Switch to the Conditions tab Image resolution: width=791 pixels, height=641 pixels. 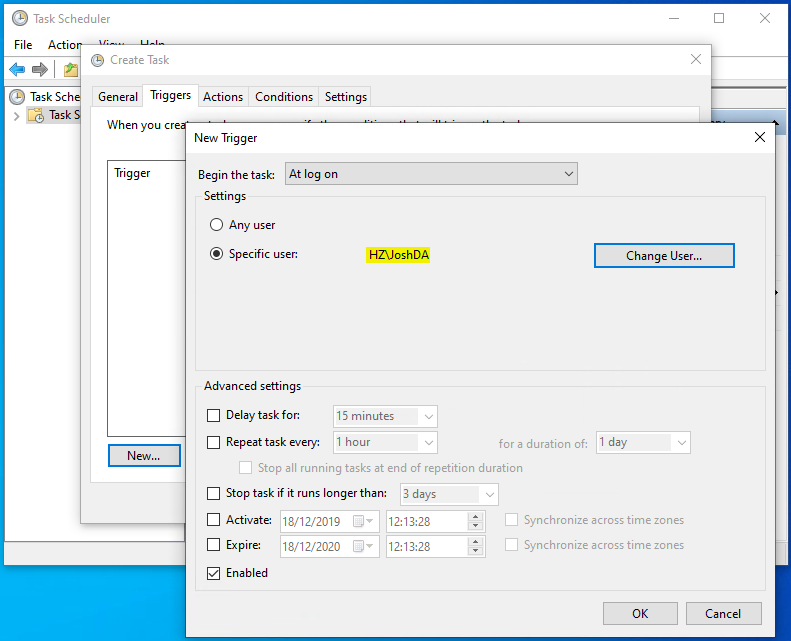pos(284,96)
